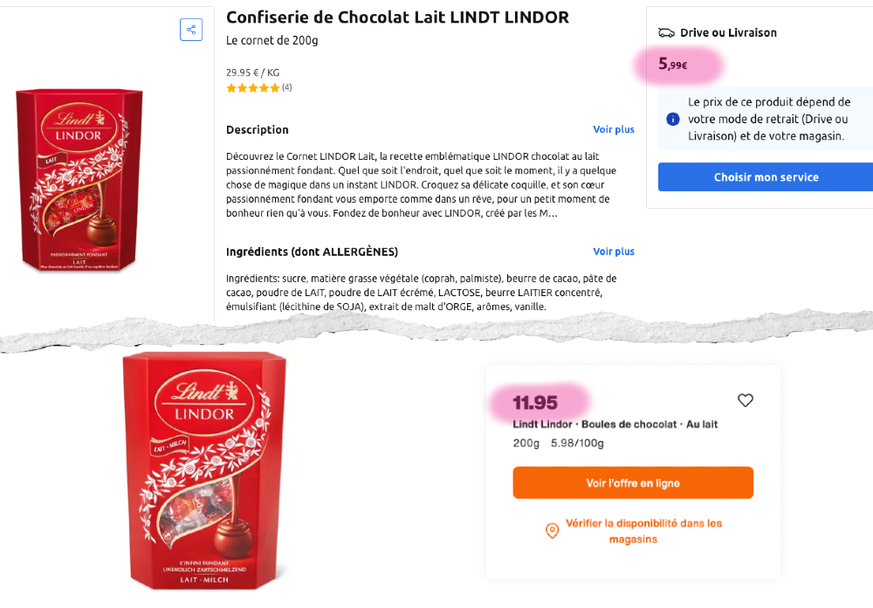Click the share icon above the product image
Screen dimensions: 873x608
(191, 30)
